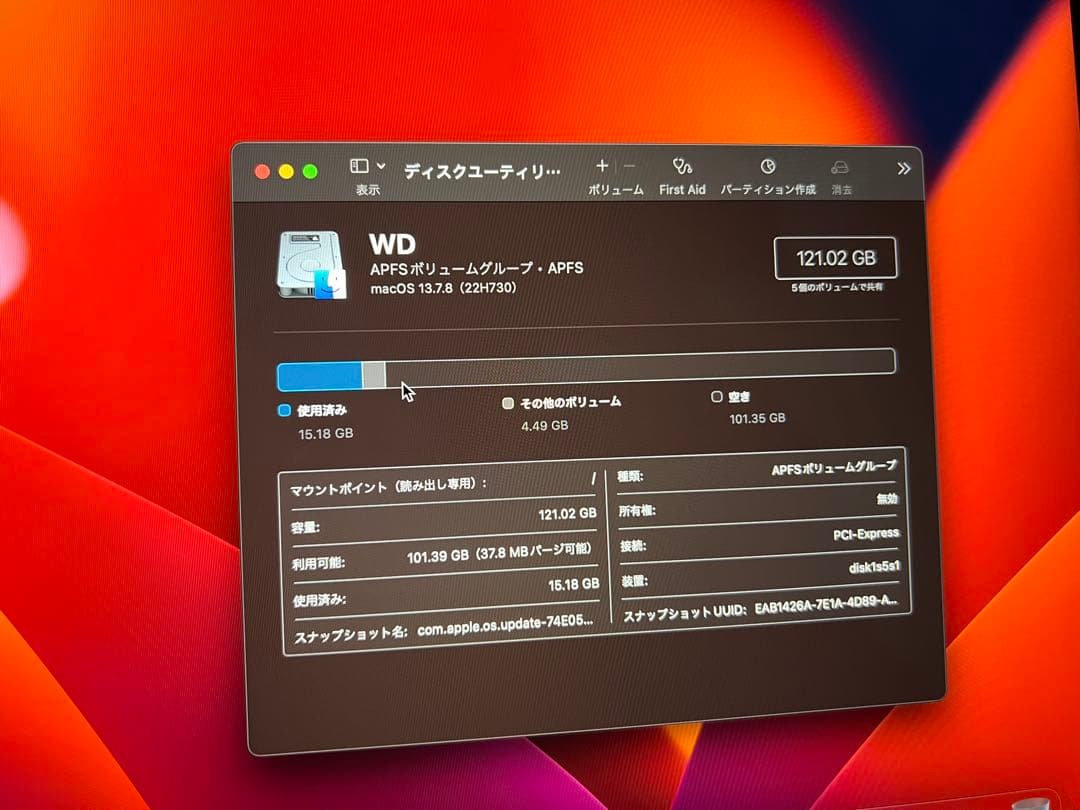Click the APFSボリュームグループ・APFS subtitle
This screenshot has width=1080, height=810.
click(x=477, y=268)
